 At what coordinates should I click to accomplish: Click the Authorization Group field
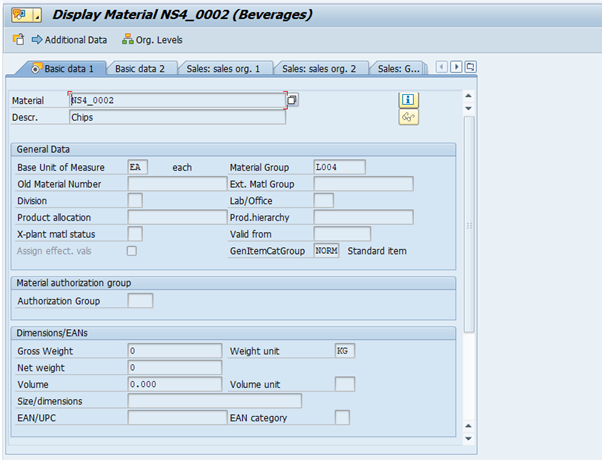140,301
